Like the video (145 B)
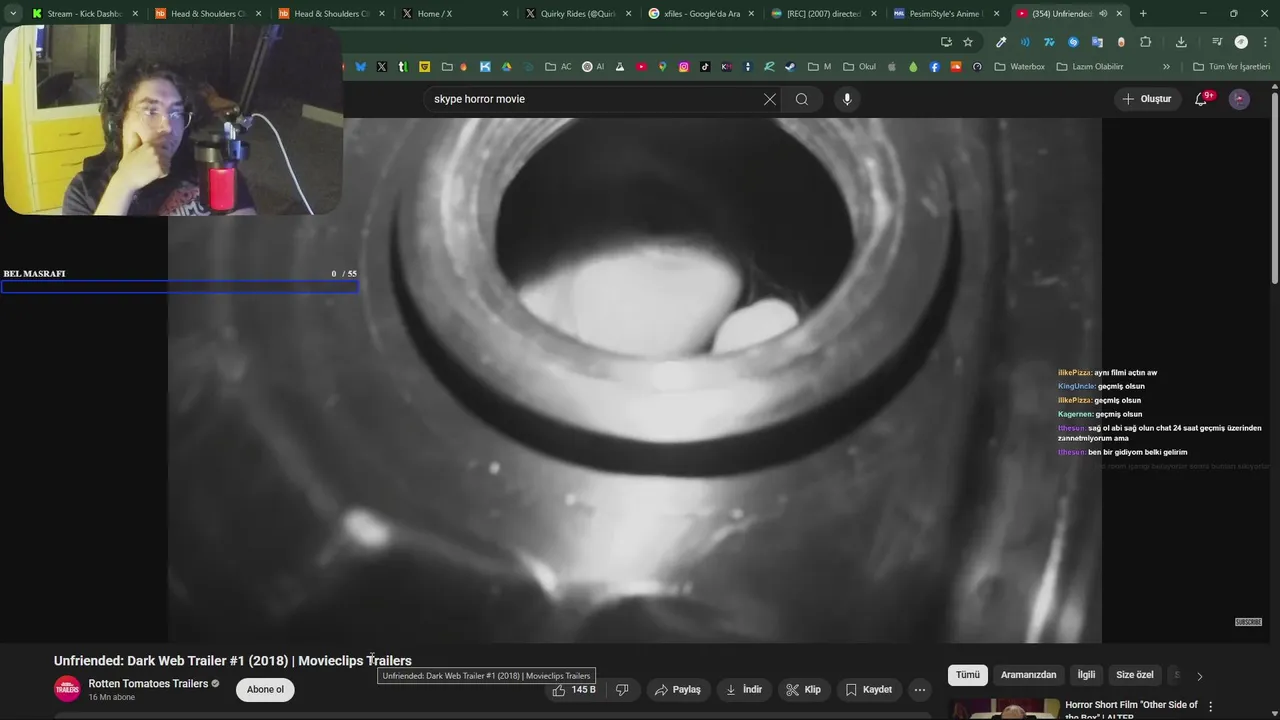 tap(574, 690)
